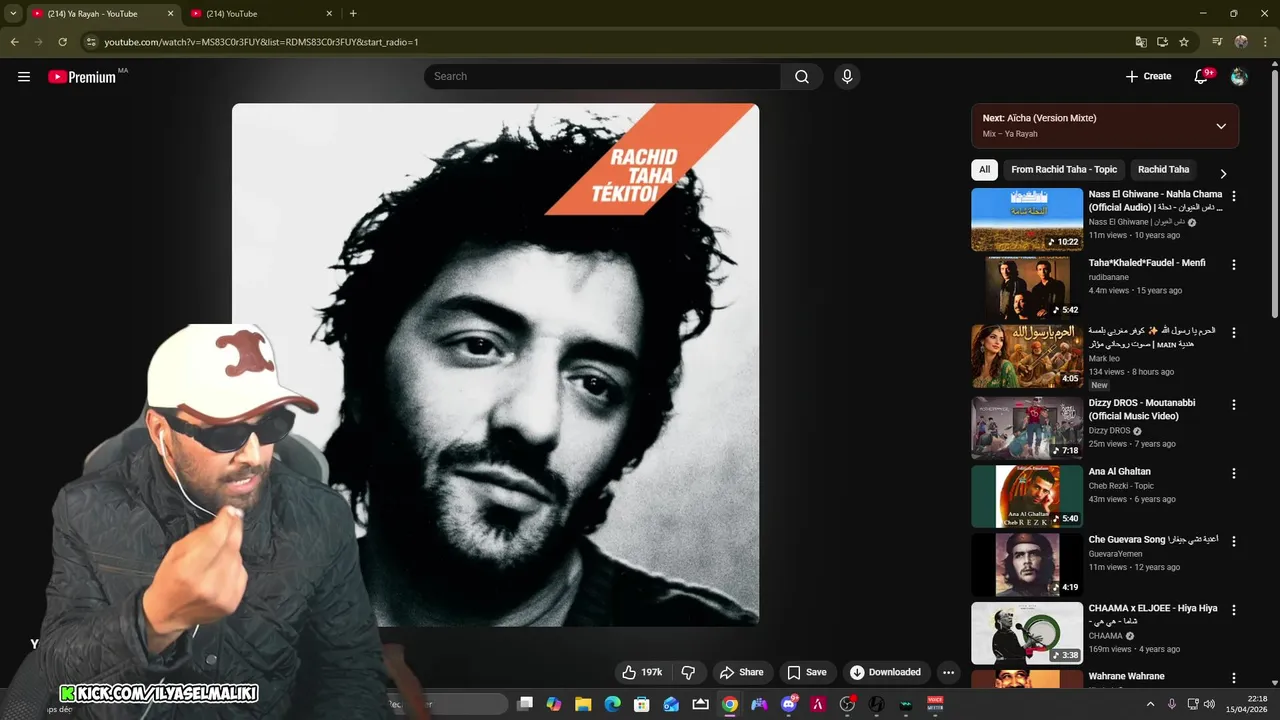Close the Ya Rayah - YouTube tab
The height and width of the screenshot is (720, 1280).
pyautogui.click(x=170, y=14)
